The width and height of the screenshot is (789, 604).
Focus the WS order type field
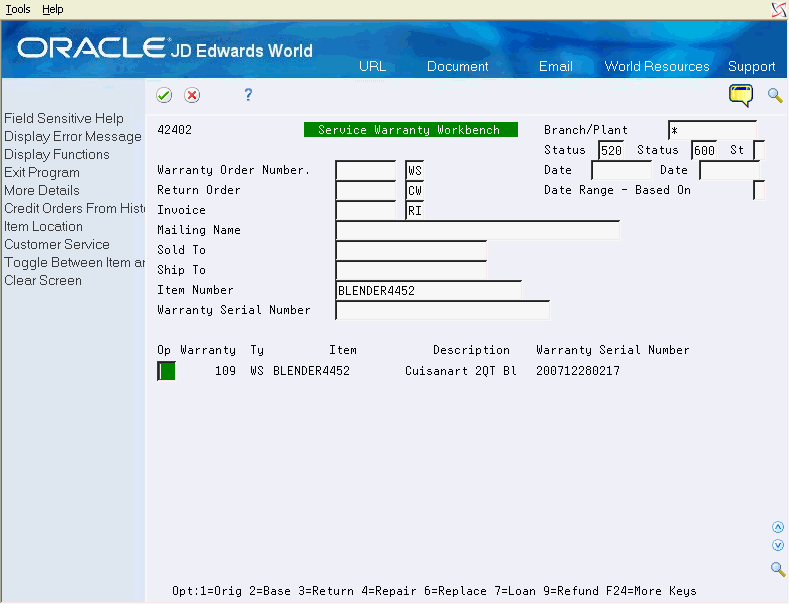coord(415,170)
